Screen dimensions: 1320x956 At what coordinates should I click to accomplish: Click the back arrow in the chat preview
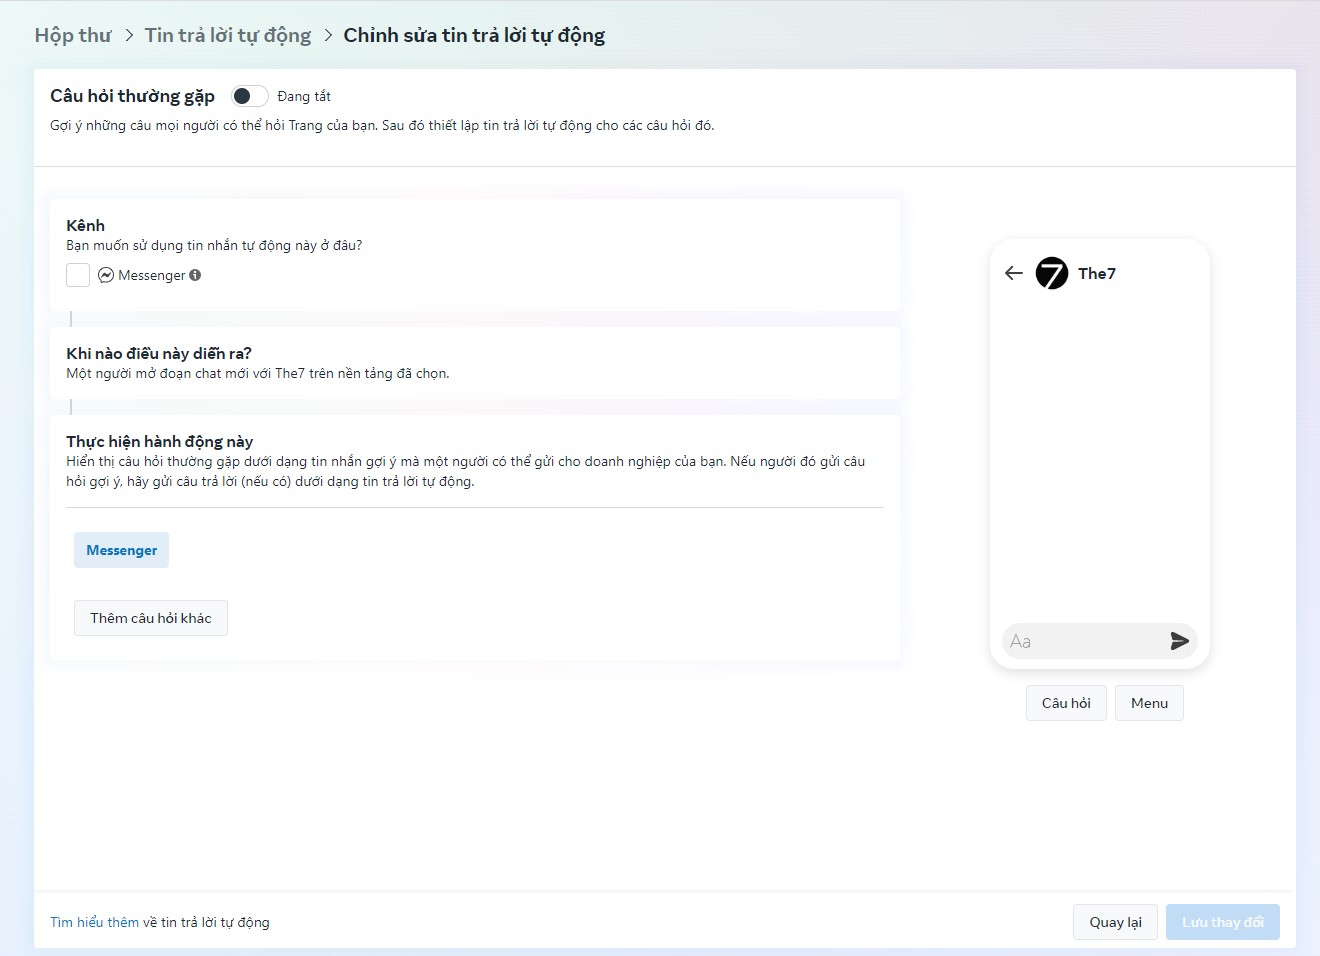point(1013,272)
